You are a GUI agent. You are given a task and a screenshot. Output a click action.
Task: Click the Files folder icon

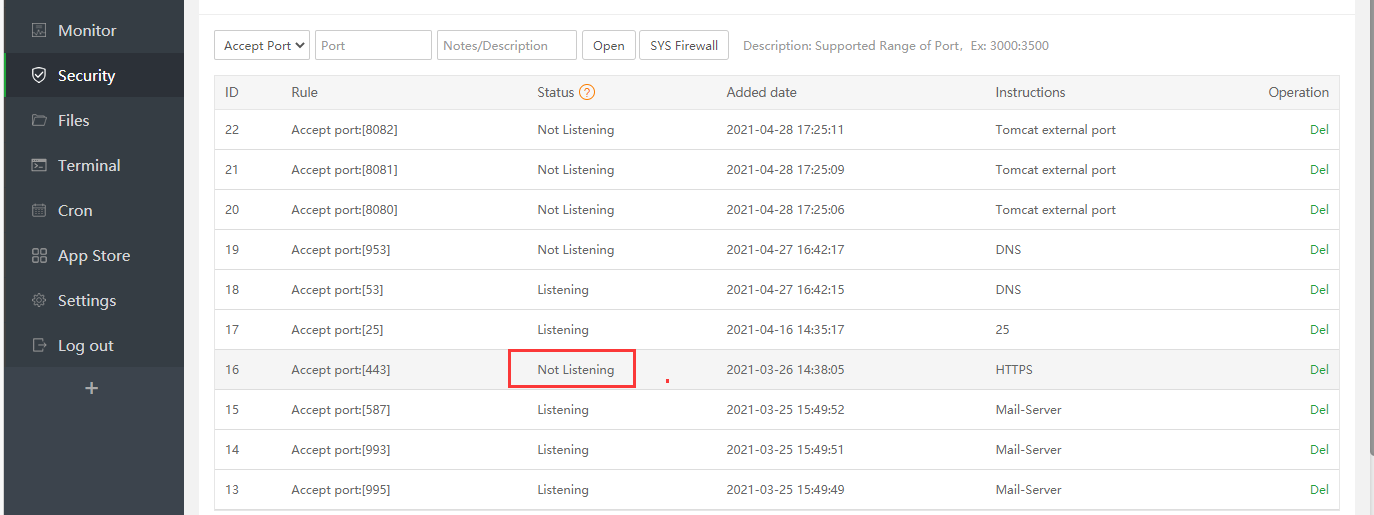[x=40, y=121]
